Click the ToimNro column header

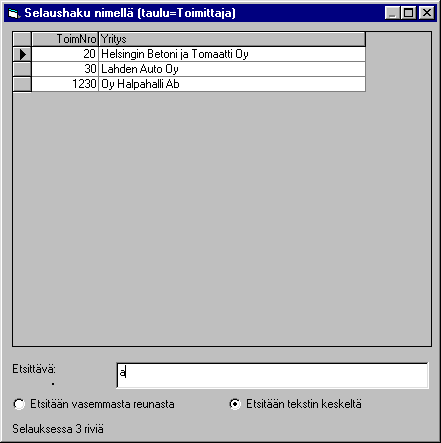pyautogui.click(x=65, y=39)
